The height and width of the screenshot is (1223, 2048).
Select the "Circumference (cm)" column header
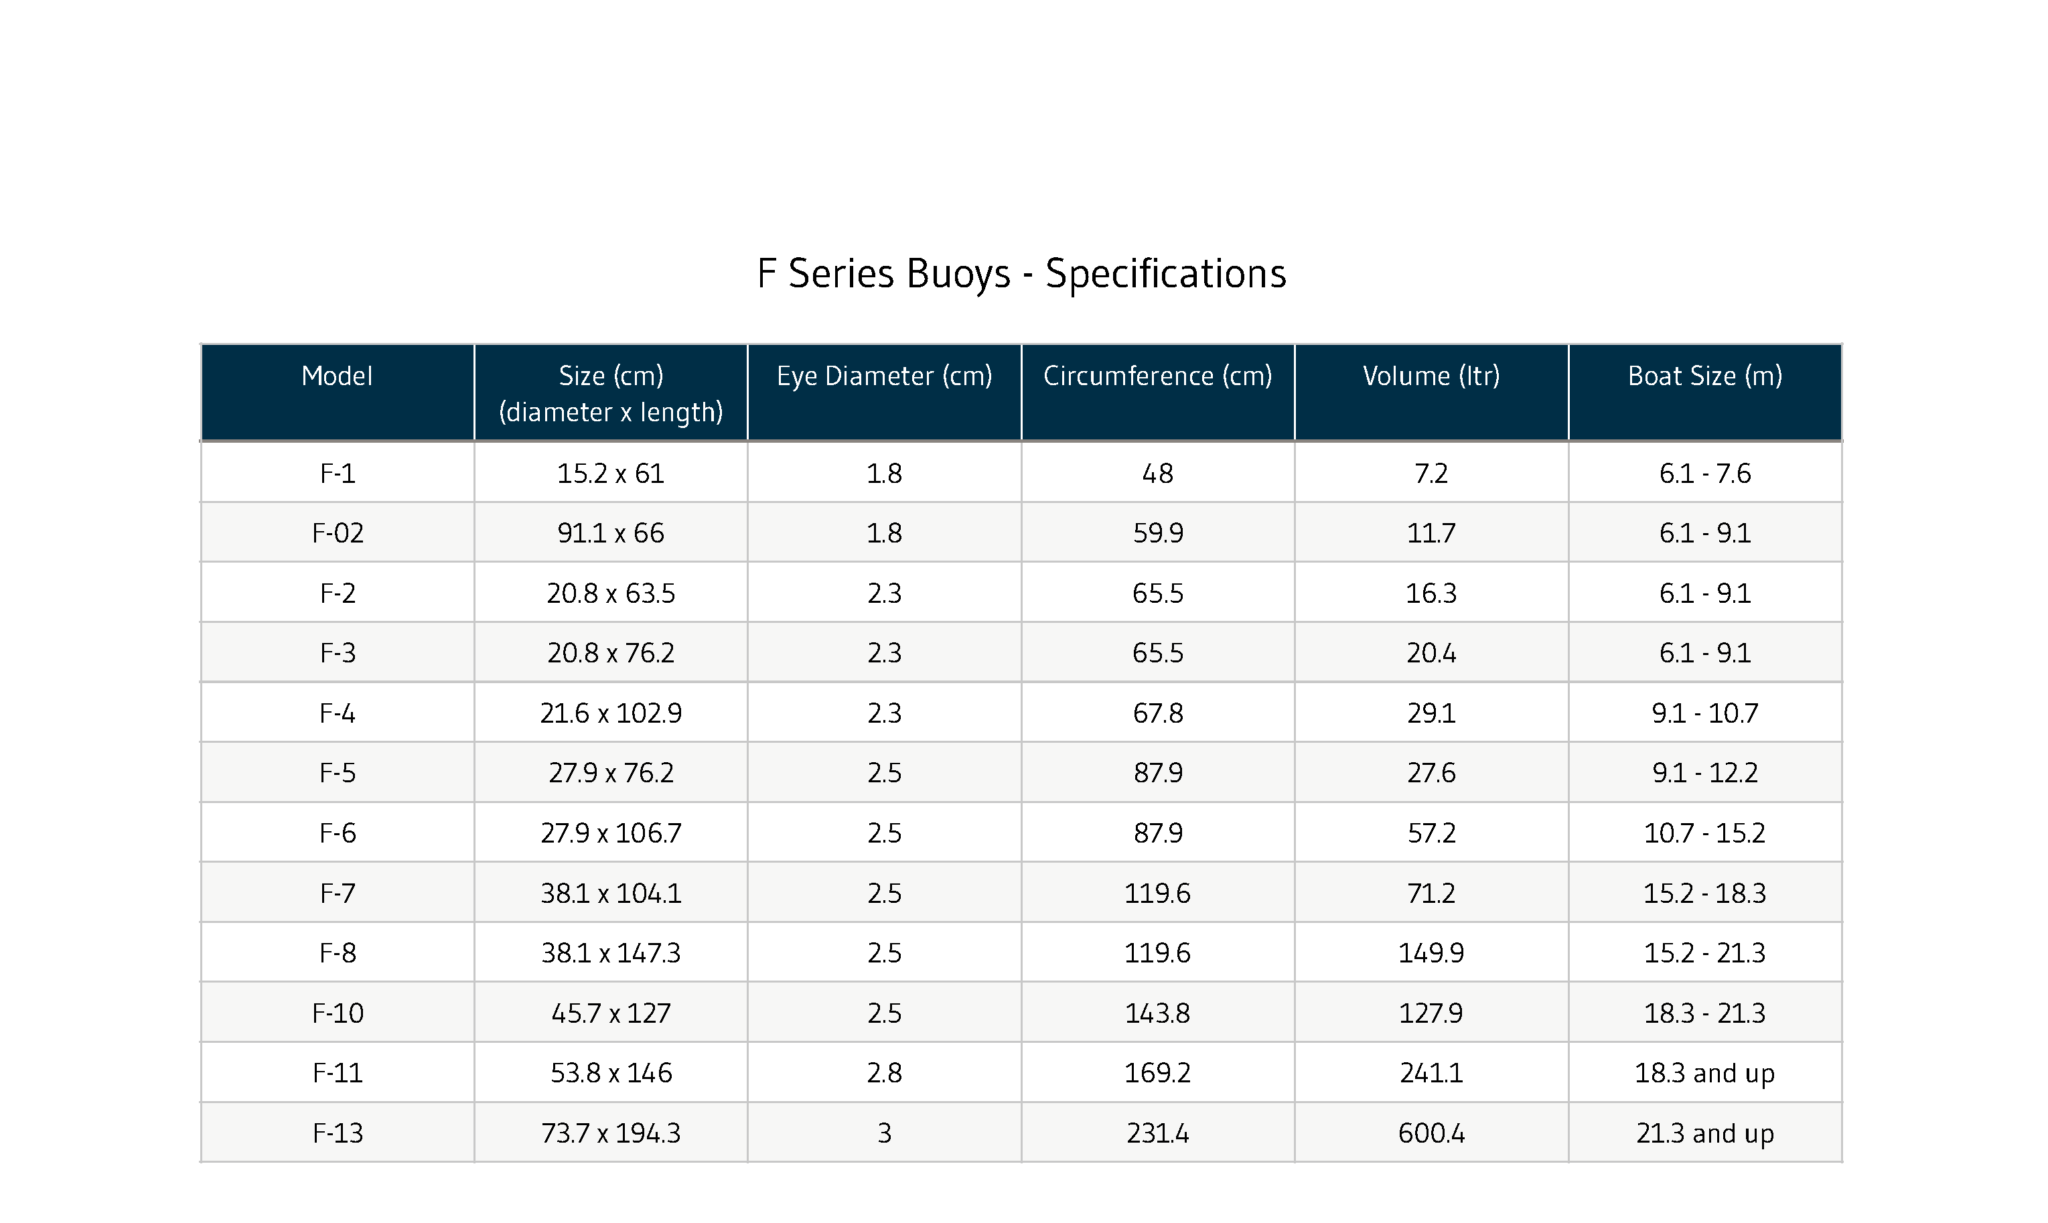point(1157,377)
